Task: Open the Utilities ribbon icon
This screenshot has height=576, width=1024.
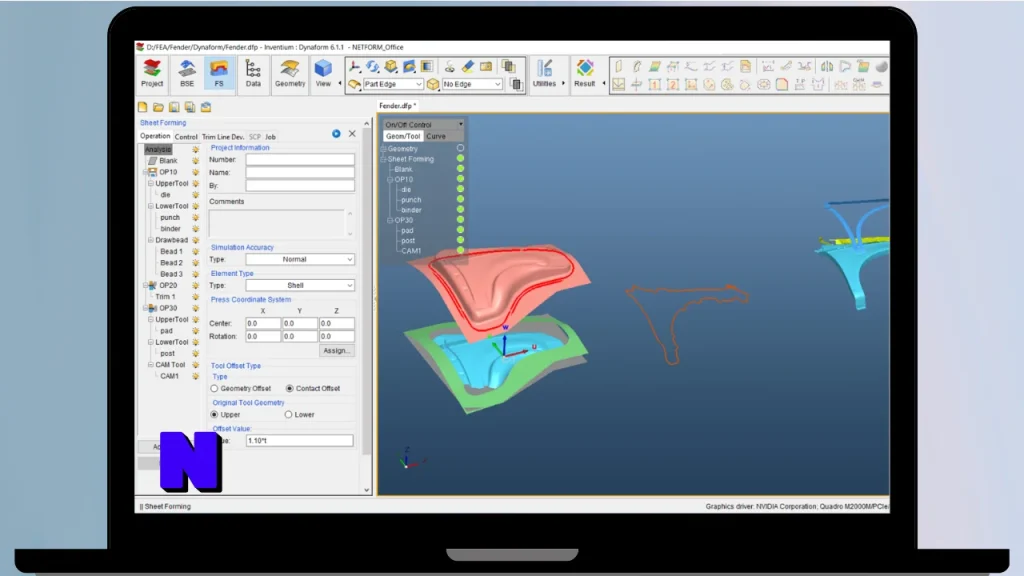Action: click(544, 72)
